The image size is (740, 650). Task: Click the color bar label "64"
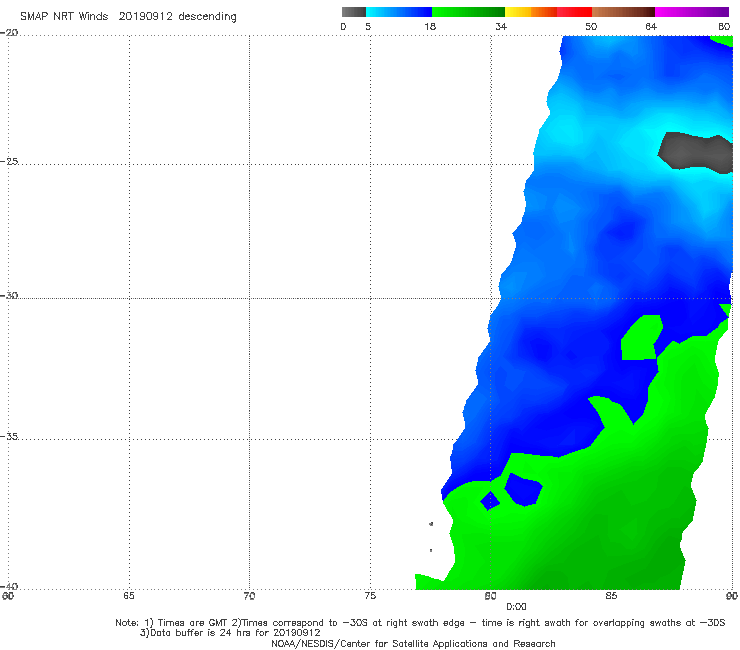click(x=651, y=27)
